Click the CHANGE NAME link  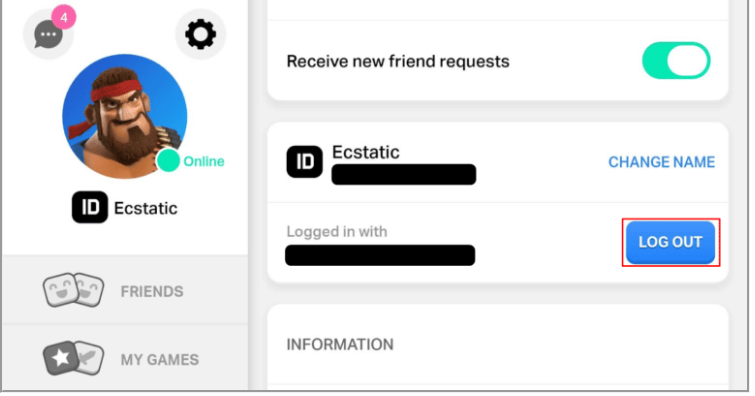[662, 162]
